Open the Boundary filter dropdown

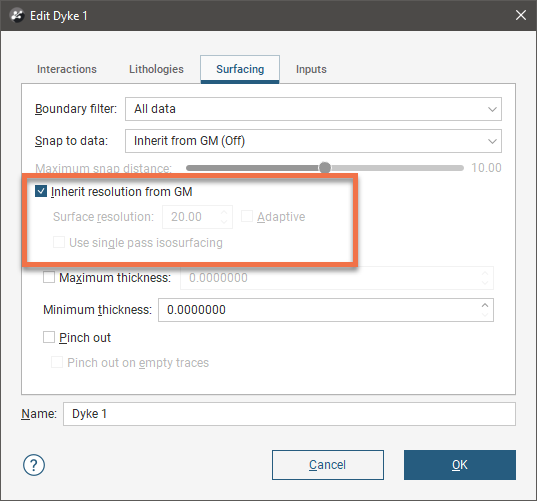[x=313, y=109]
